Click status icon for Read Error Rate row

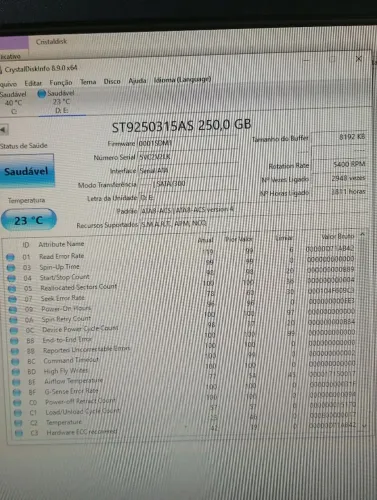(x=10, y=257)
